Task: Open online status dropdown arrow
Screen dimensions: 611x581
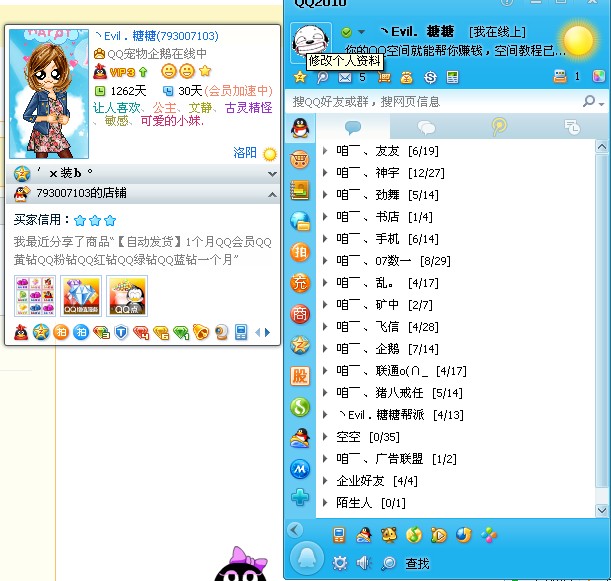Action: 361,32
